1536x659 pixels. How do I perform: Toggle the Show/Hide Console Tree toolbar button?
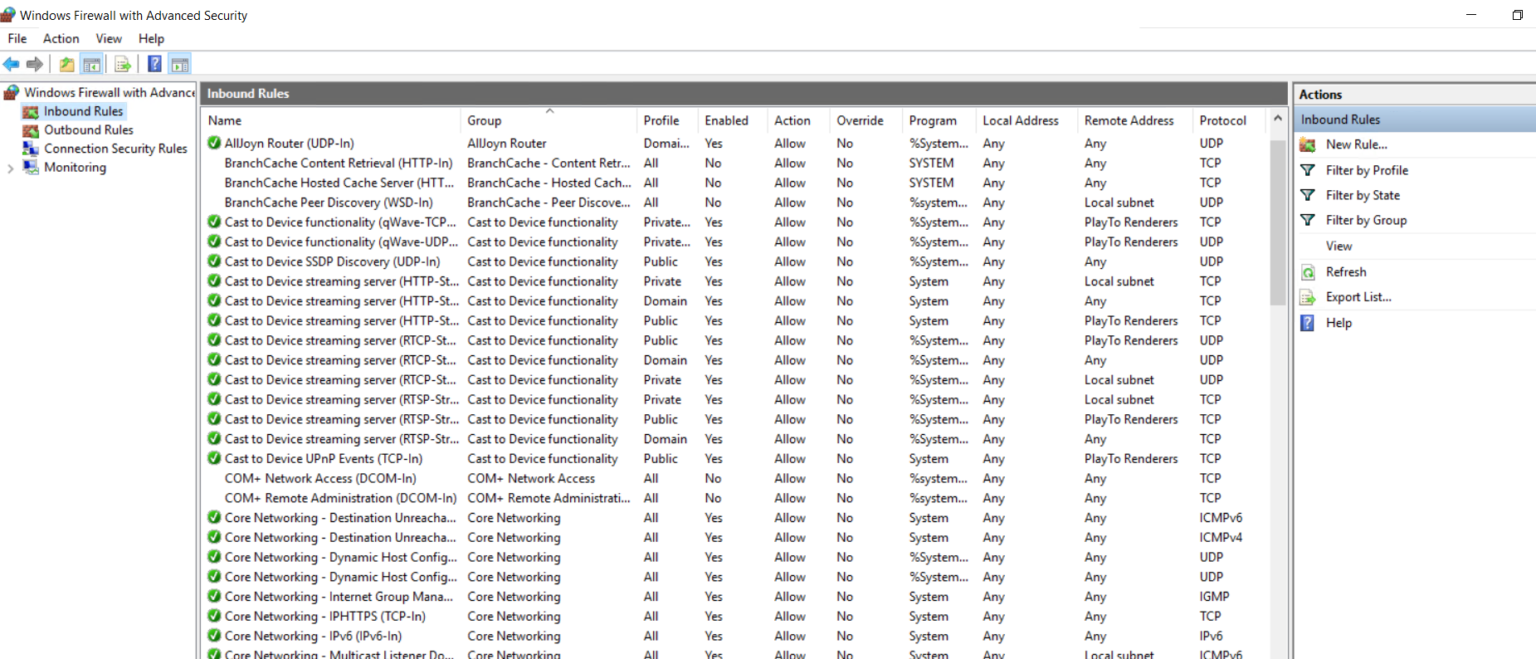tap(90, 64)
